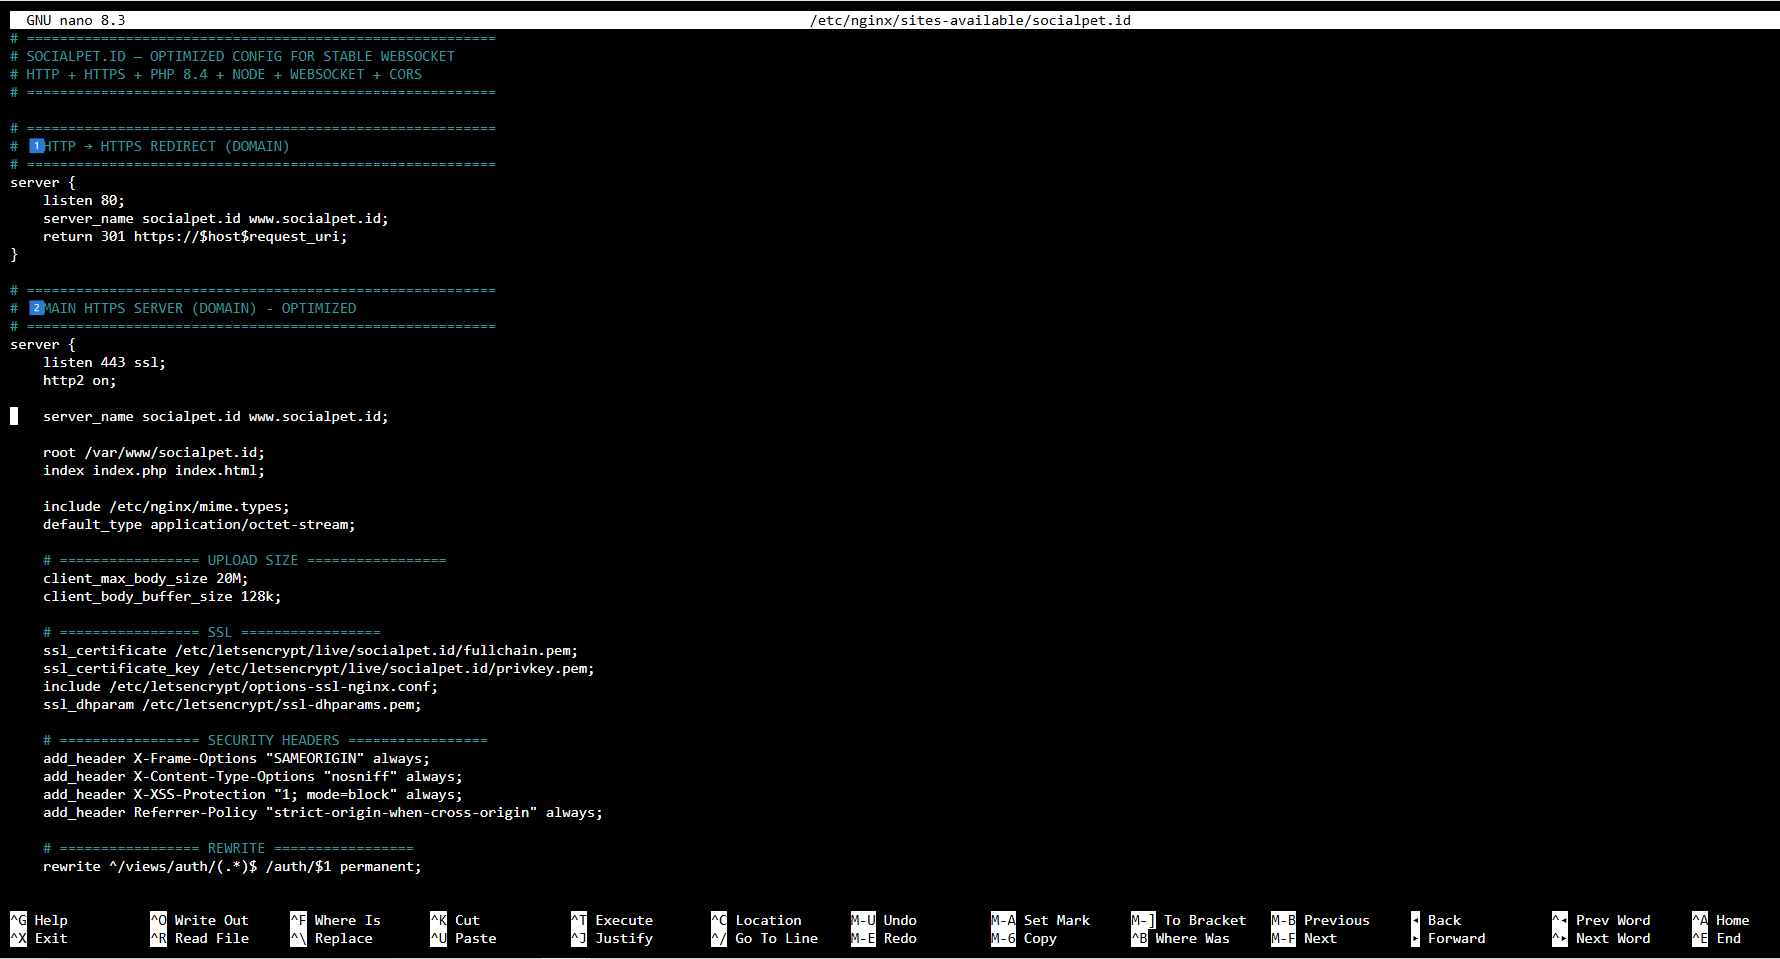Select the ^R Read File shortcut
The height and width of the screenshot is (959, 1780).
coord(199,938)
